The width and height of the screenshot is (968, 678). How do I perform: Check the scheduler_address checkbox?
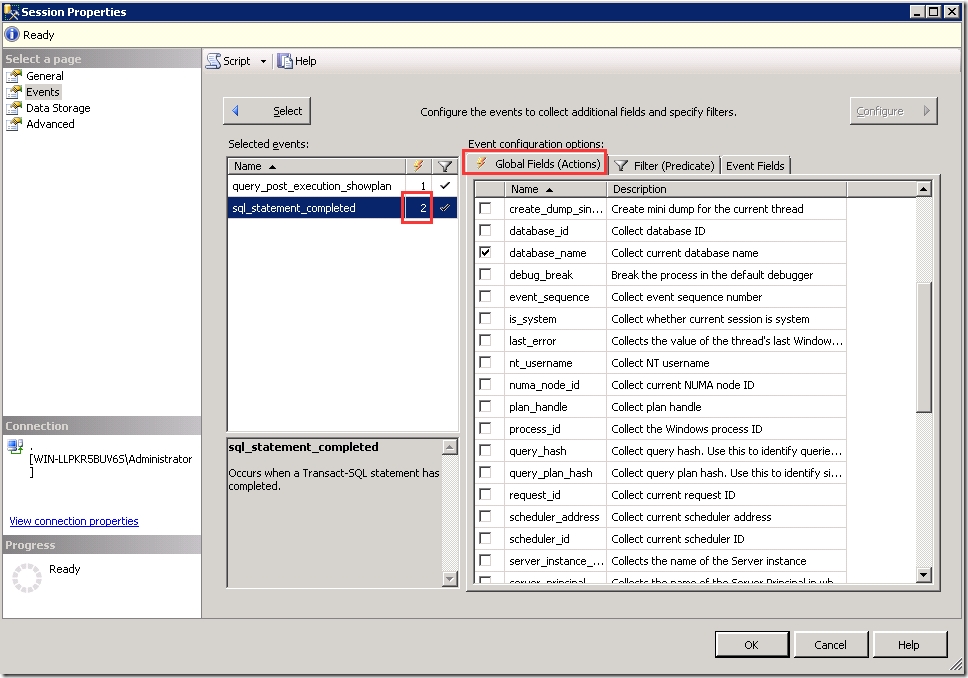[485, 516]
